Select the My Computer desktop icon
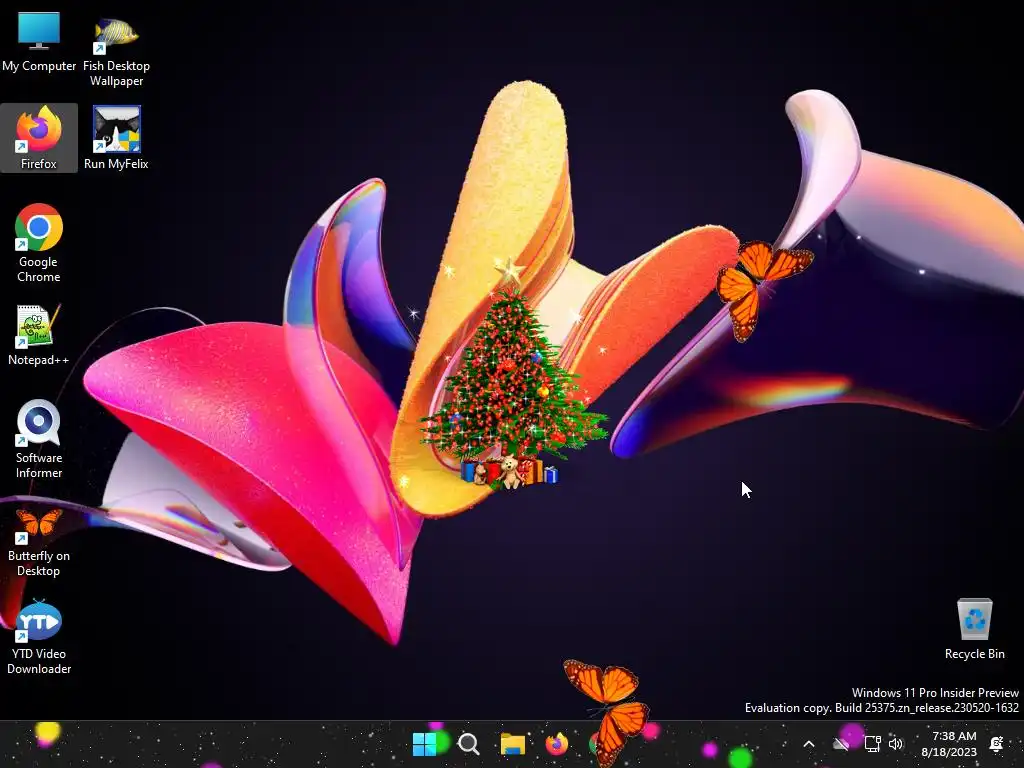Screen dimensions: 1024x768 (39, 40)
